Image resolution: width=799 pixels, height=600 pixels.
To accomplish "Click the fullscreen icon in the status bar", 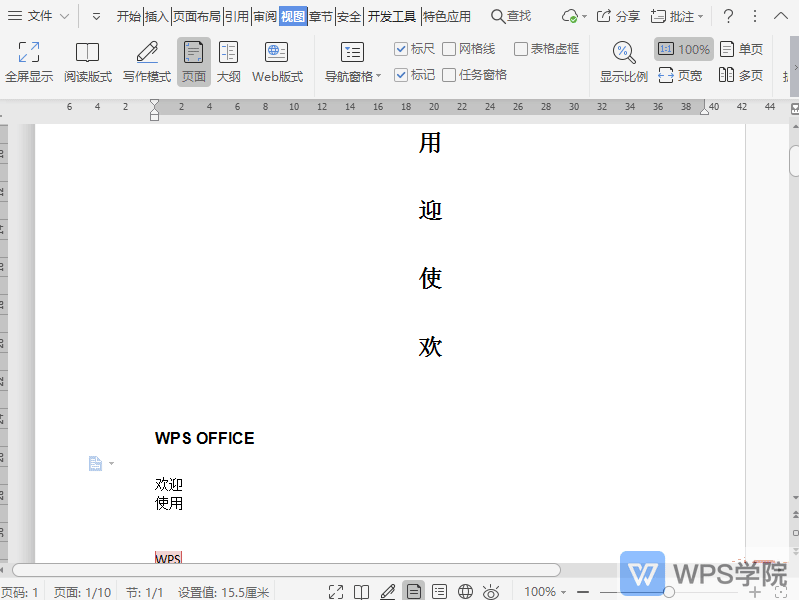I will tap(336, 592).
